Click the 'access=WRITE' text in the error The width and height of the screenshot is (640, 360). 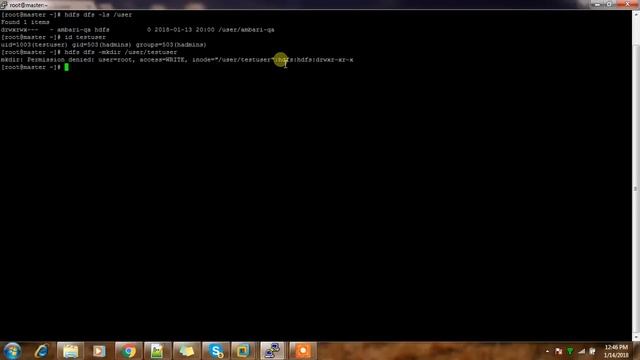pos(162,60)
